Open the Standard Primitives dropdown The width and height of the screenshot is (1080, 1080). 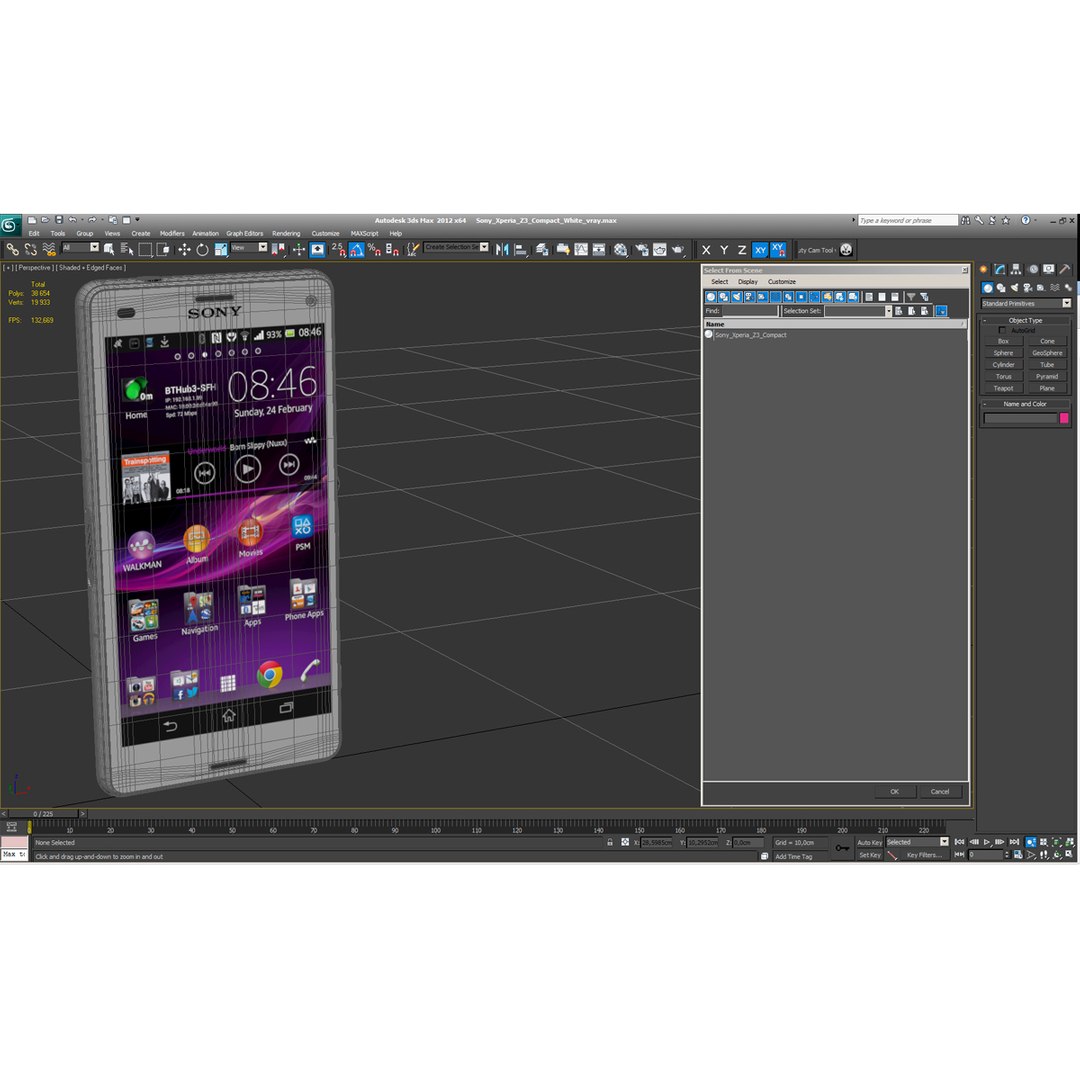pyautogui.click(x=1026, y=304)
